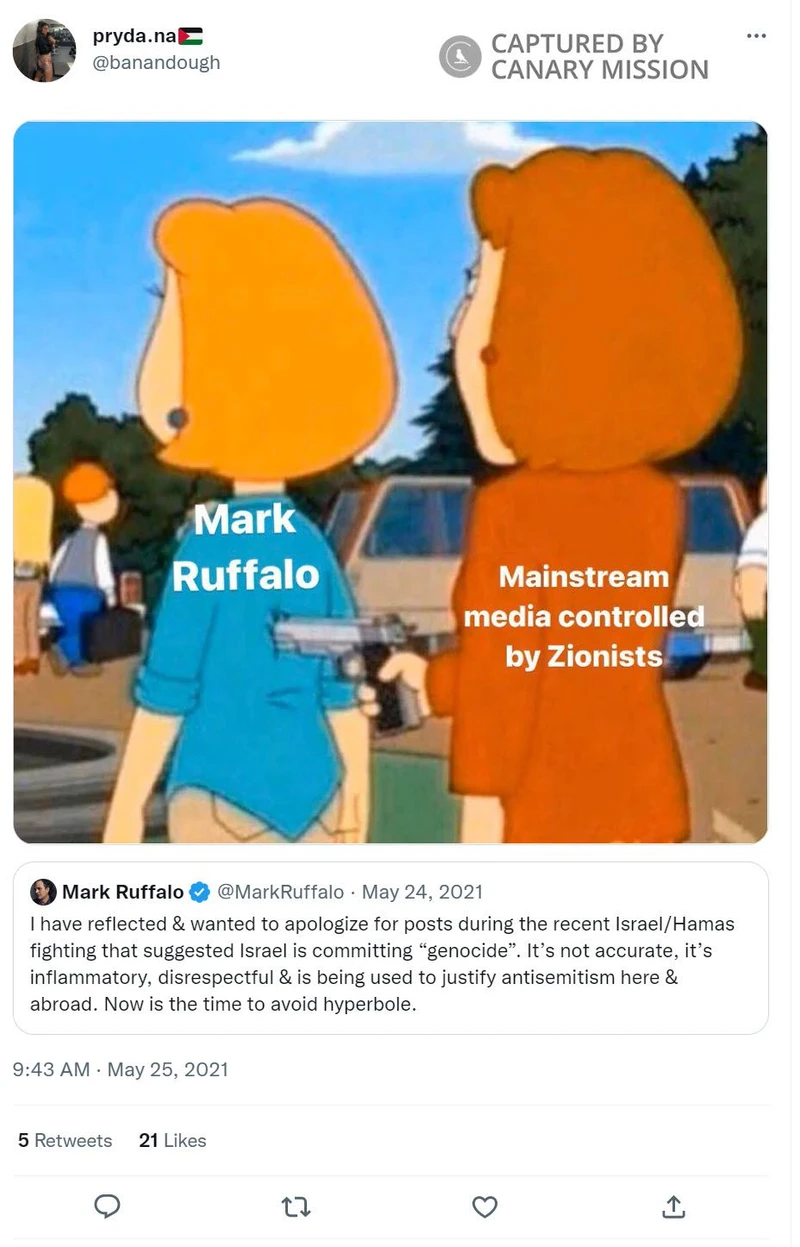This screenshot has height=1247, width=800.
Task: Open the @MarkRuffalo handle
Action: [x=280, y=891]
